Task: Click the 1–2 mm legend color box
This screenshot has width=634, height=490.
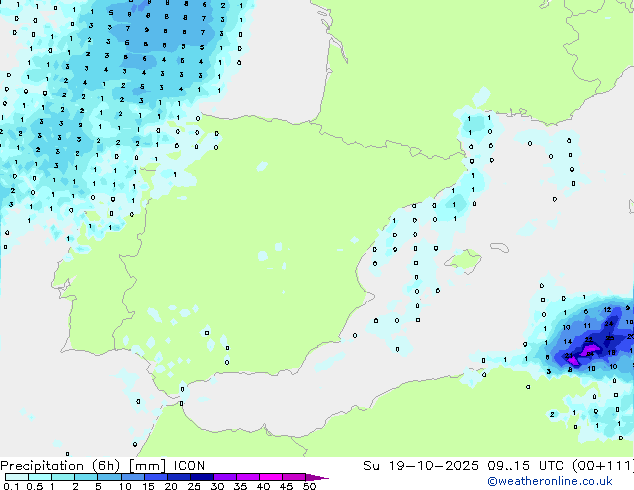Action: pyautogui.click(x=63, y=477)
